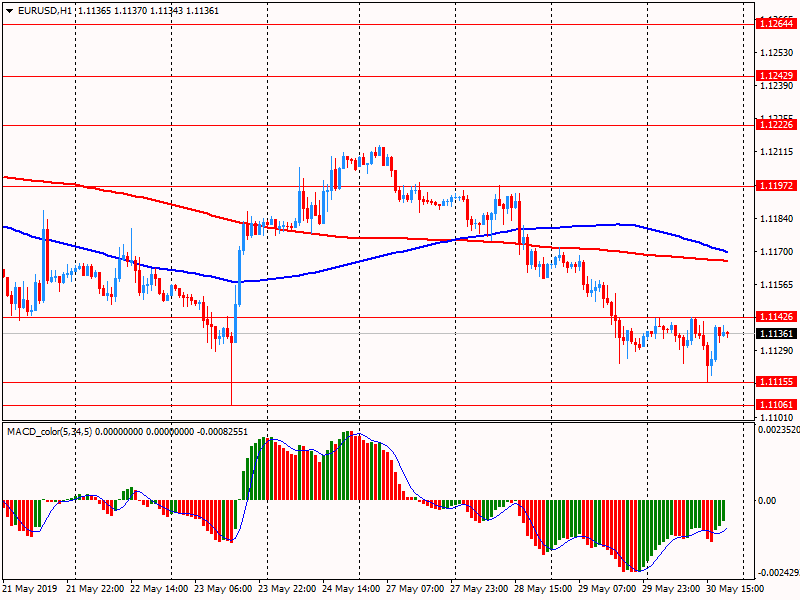
Task: Select the 1.11426 red price level tag
Action: (775, 317)
